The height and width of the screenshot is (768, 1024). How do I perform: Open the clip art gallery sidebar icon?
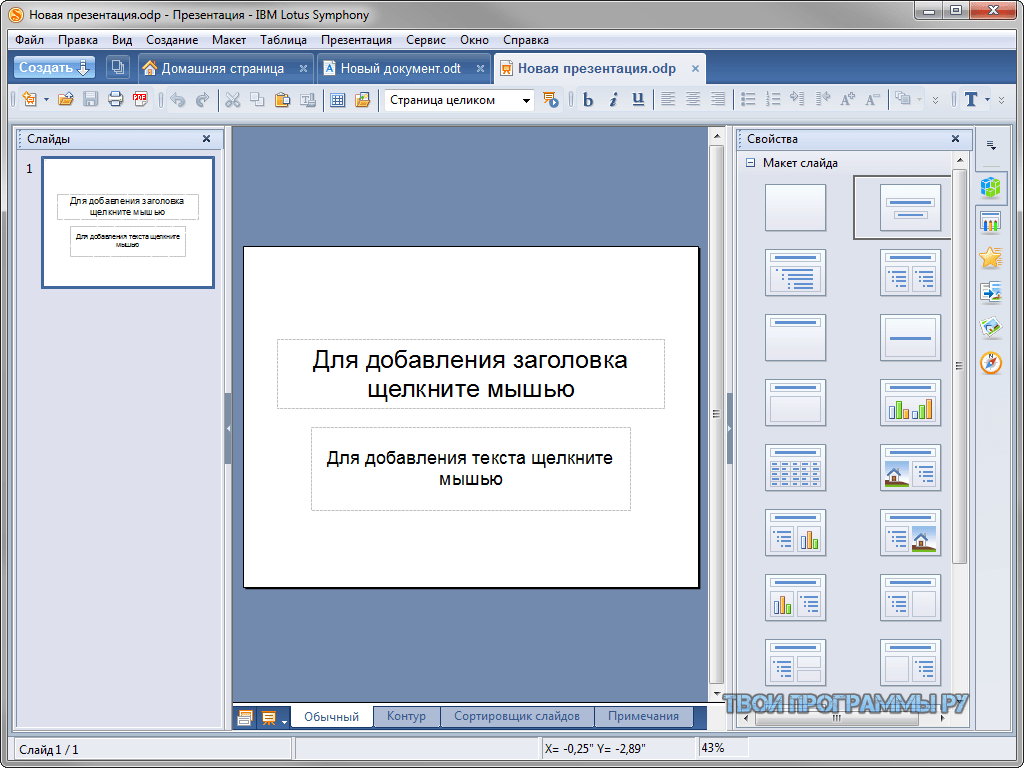[991, 327]
